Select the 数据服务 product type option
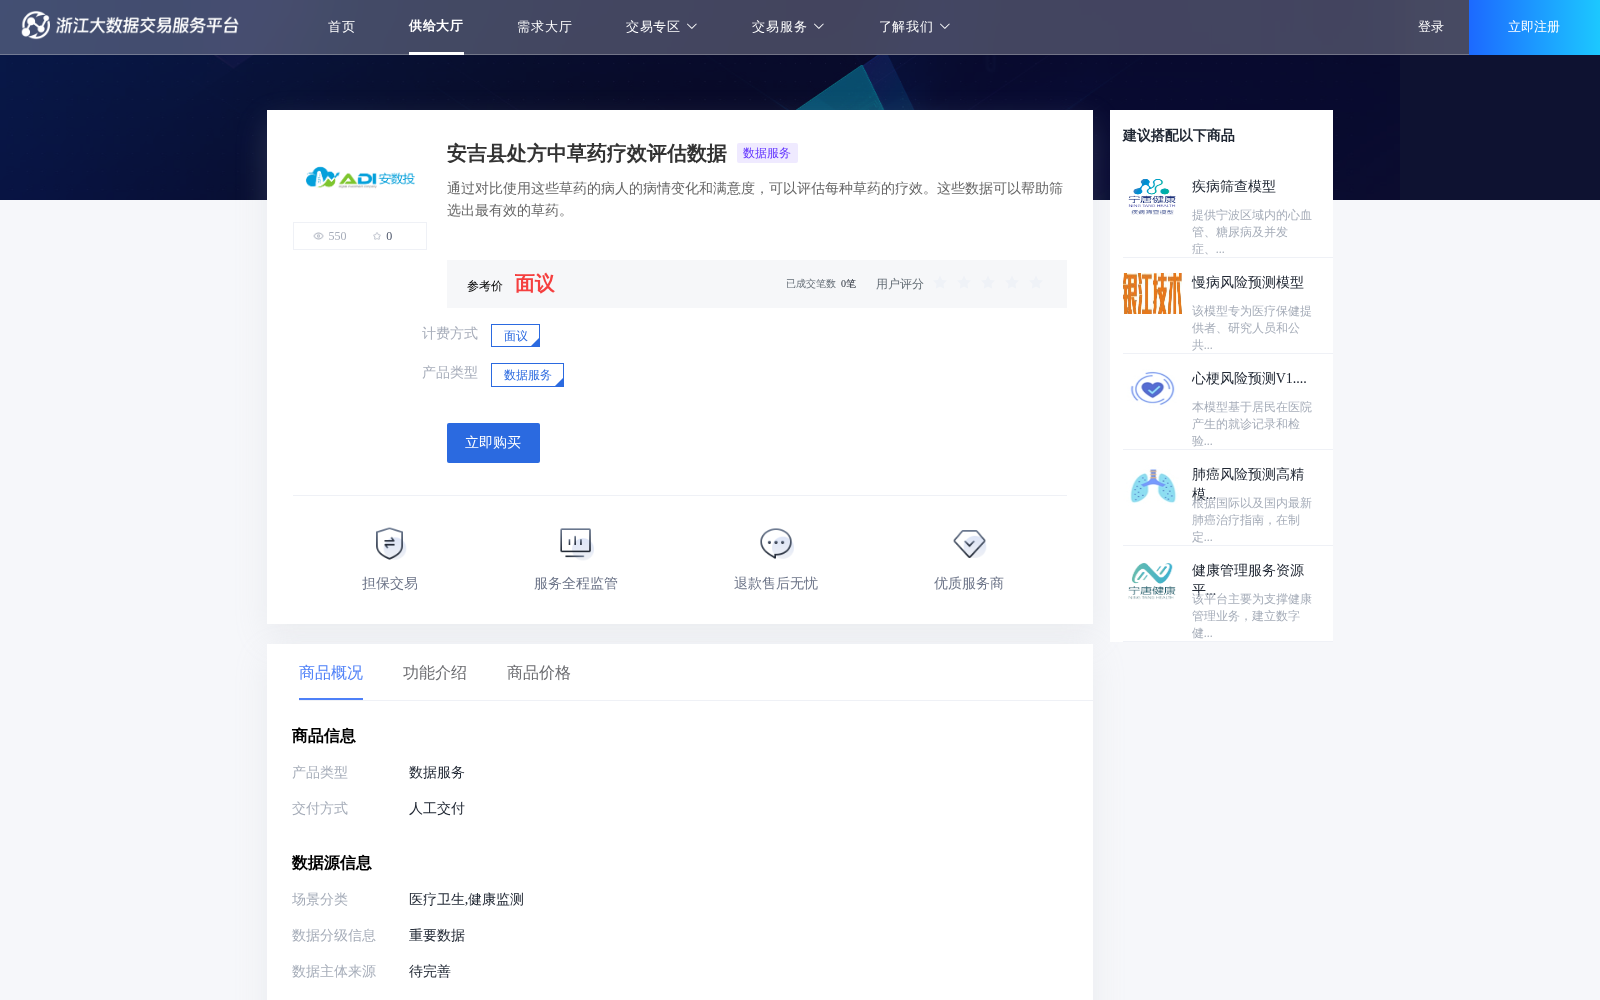 pyautogui.click(x=527, y=375)
